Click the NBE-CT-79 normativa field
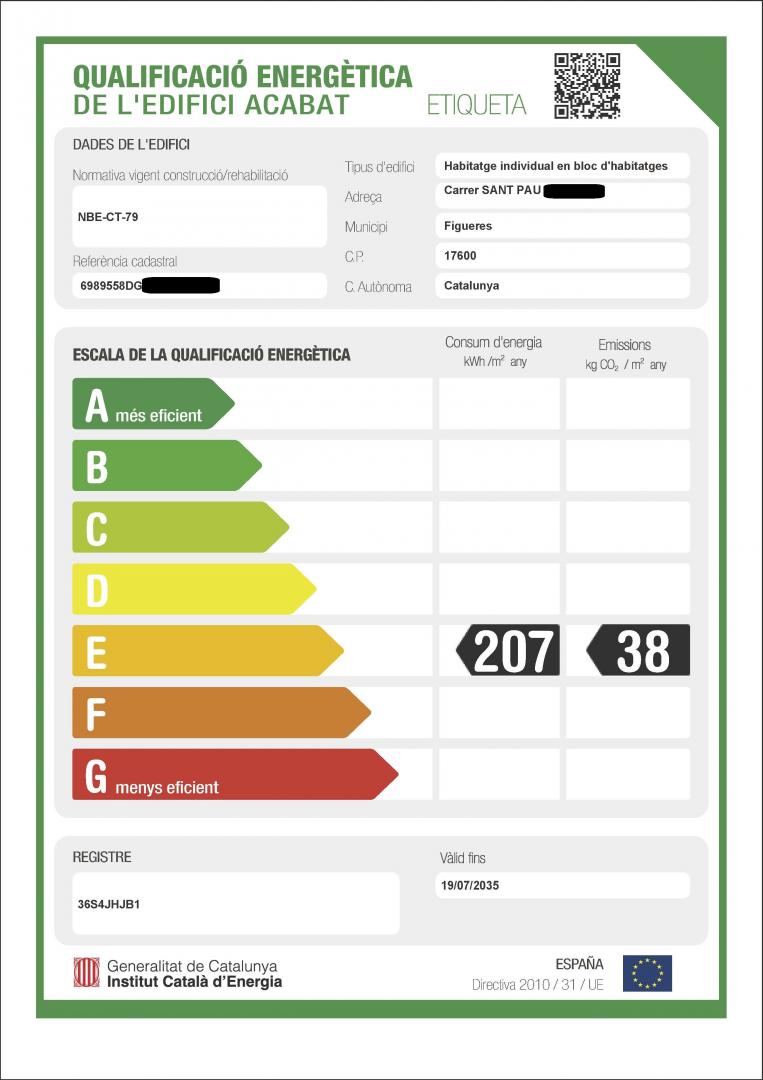 tap(199, 216)
